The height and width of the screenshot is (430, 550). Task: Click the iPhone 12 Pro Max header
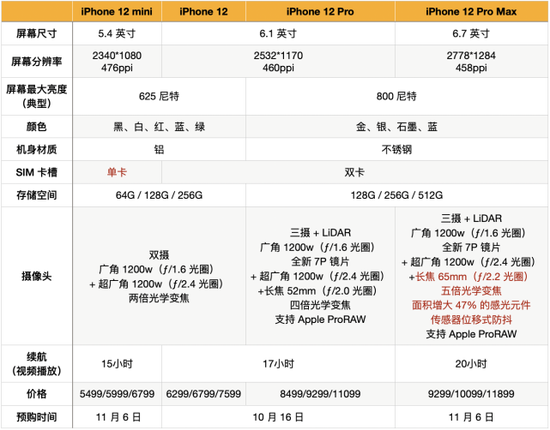pyautogui.click(x=471, y=12)
